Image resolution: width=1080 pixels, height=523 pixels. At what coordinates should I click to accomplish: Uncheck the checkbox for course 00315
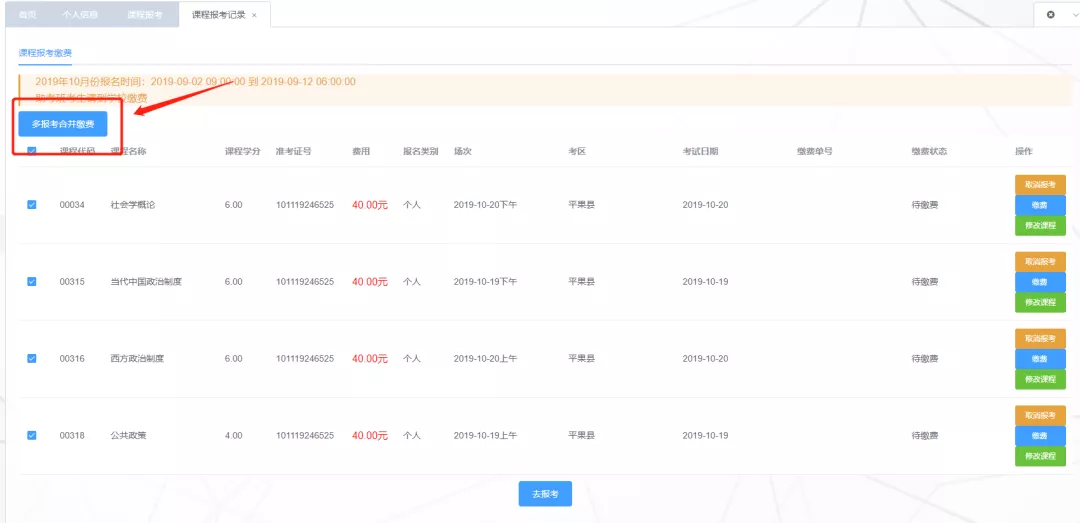pos(32,282)
